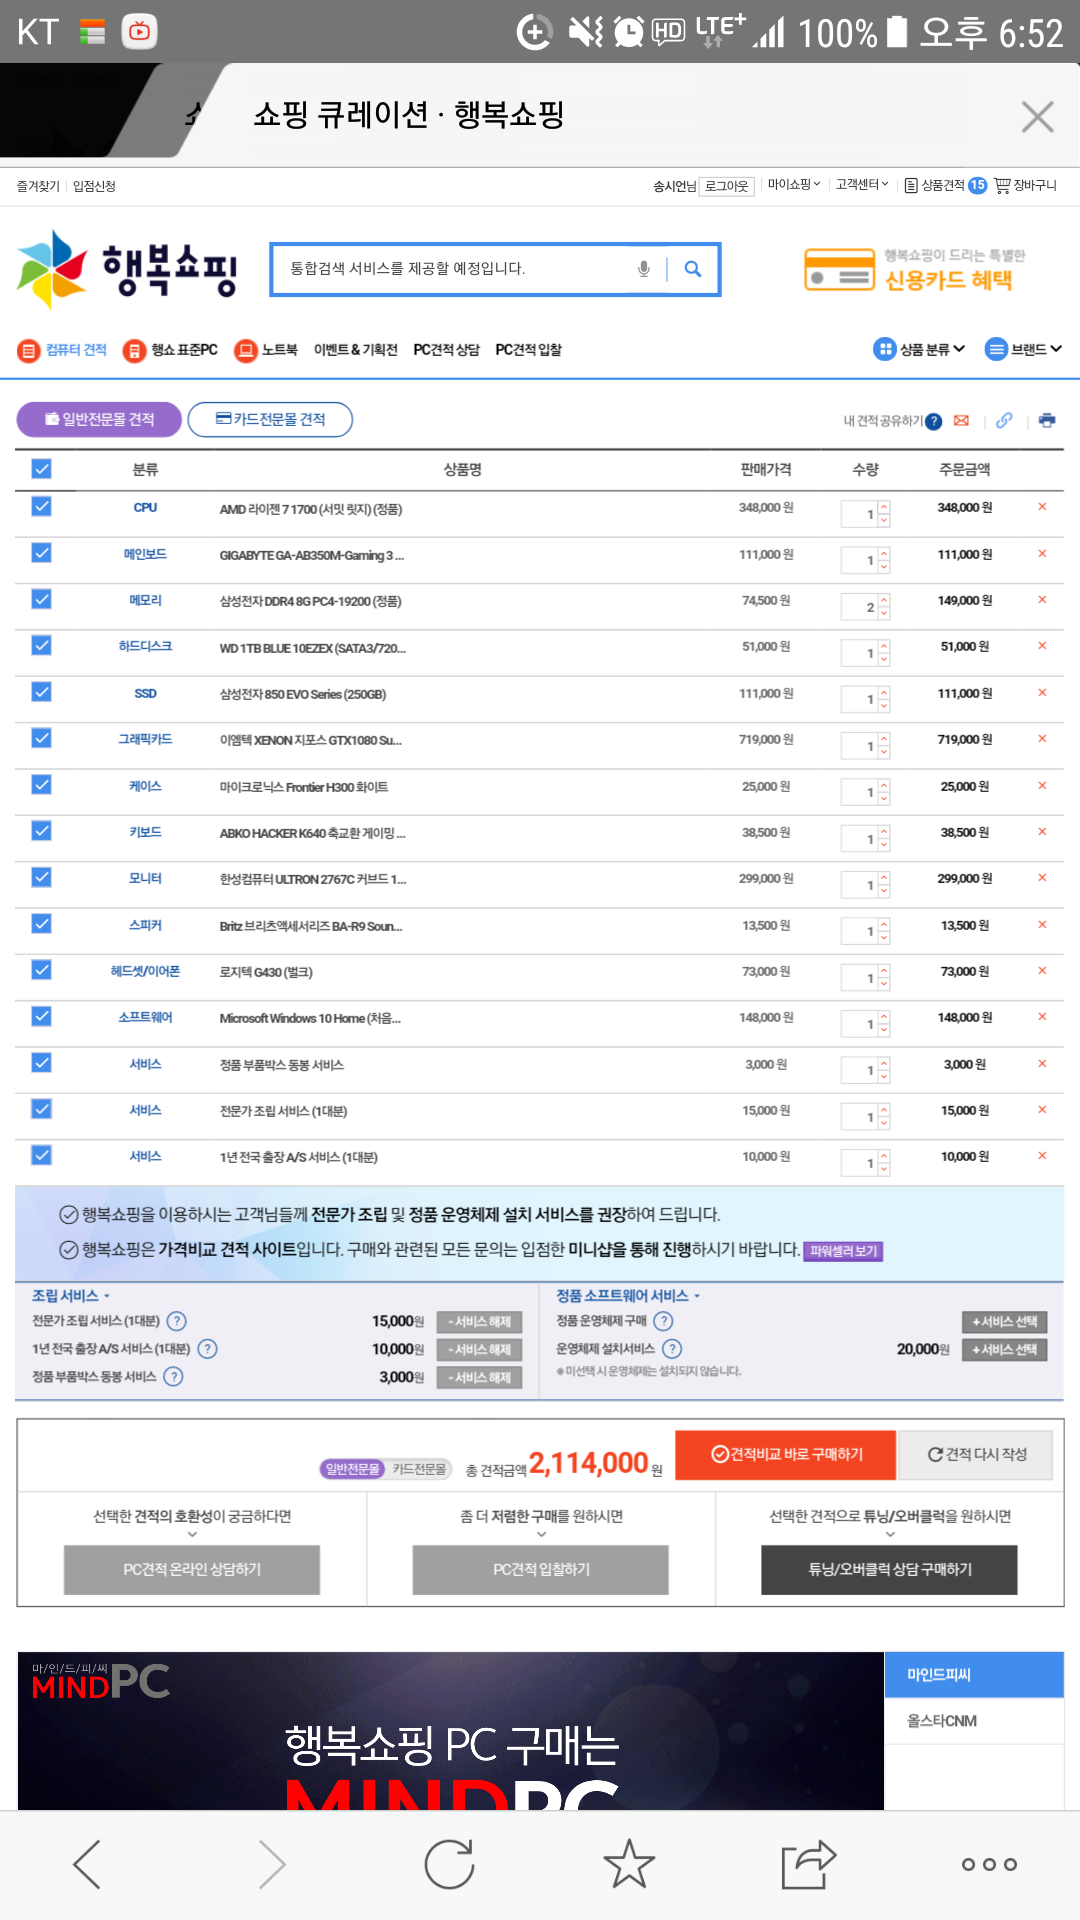Remove the 메모리 row with X icon
This screenshot has width=1080, height=1920.
(1042, 600)
